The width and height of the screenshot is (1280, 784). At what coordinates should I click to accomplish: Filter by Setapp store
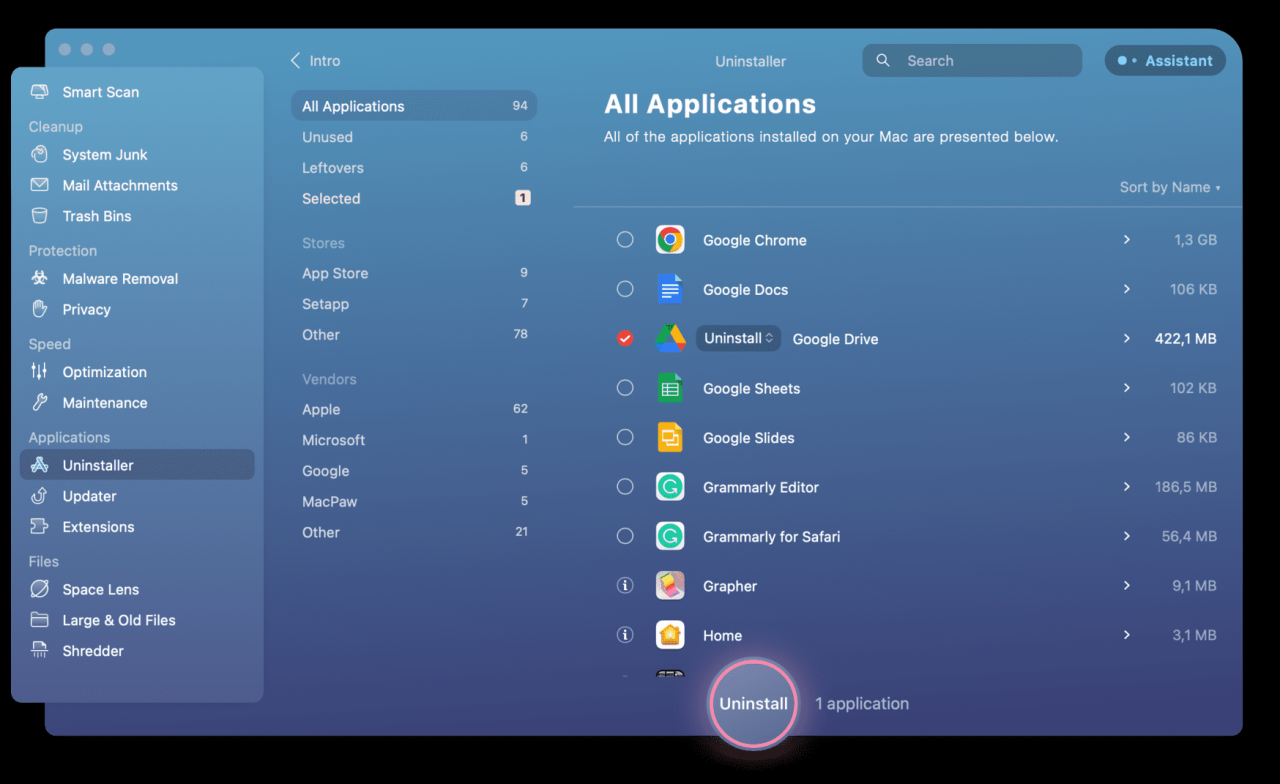pos(414,304)
